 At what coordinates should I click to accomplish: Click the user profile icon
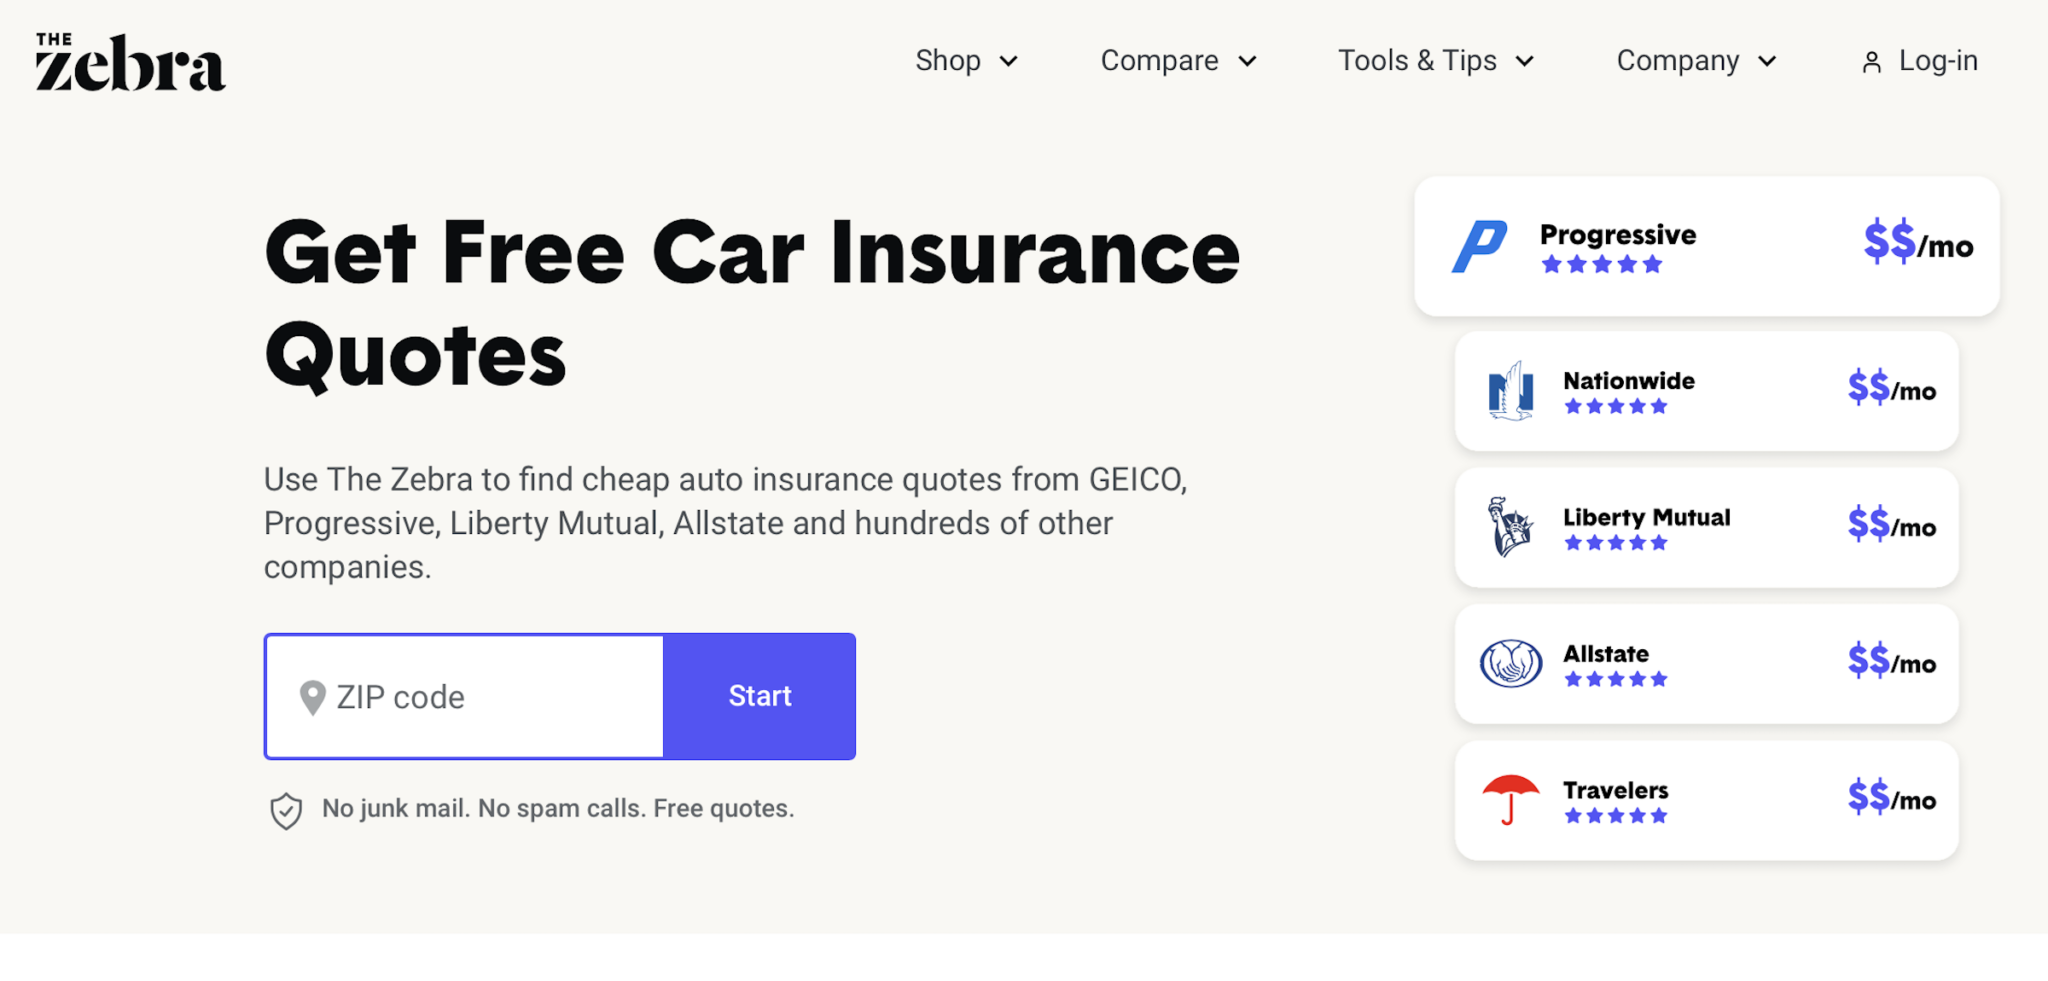coord(1871,63)
